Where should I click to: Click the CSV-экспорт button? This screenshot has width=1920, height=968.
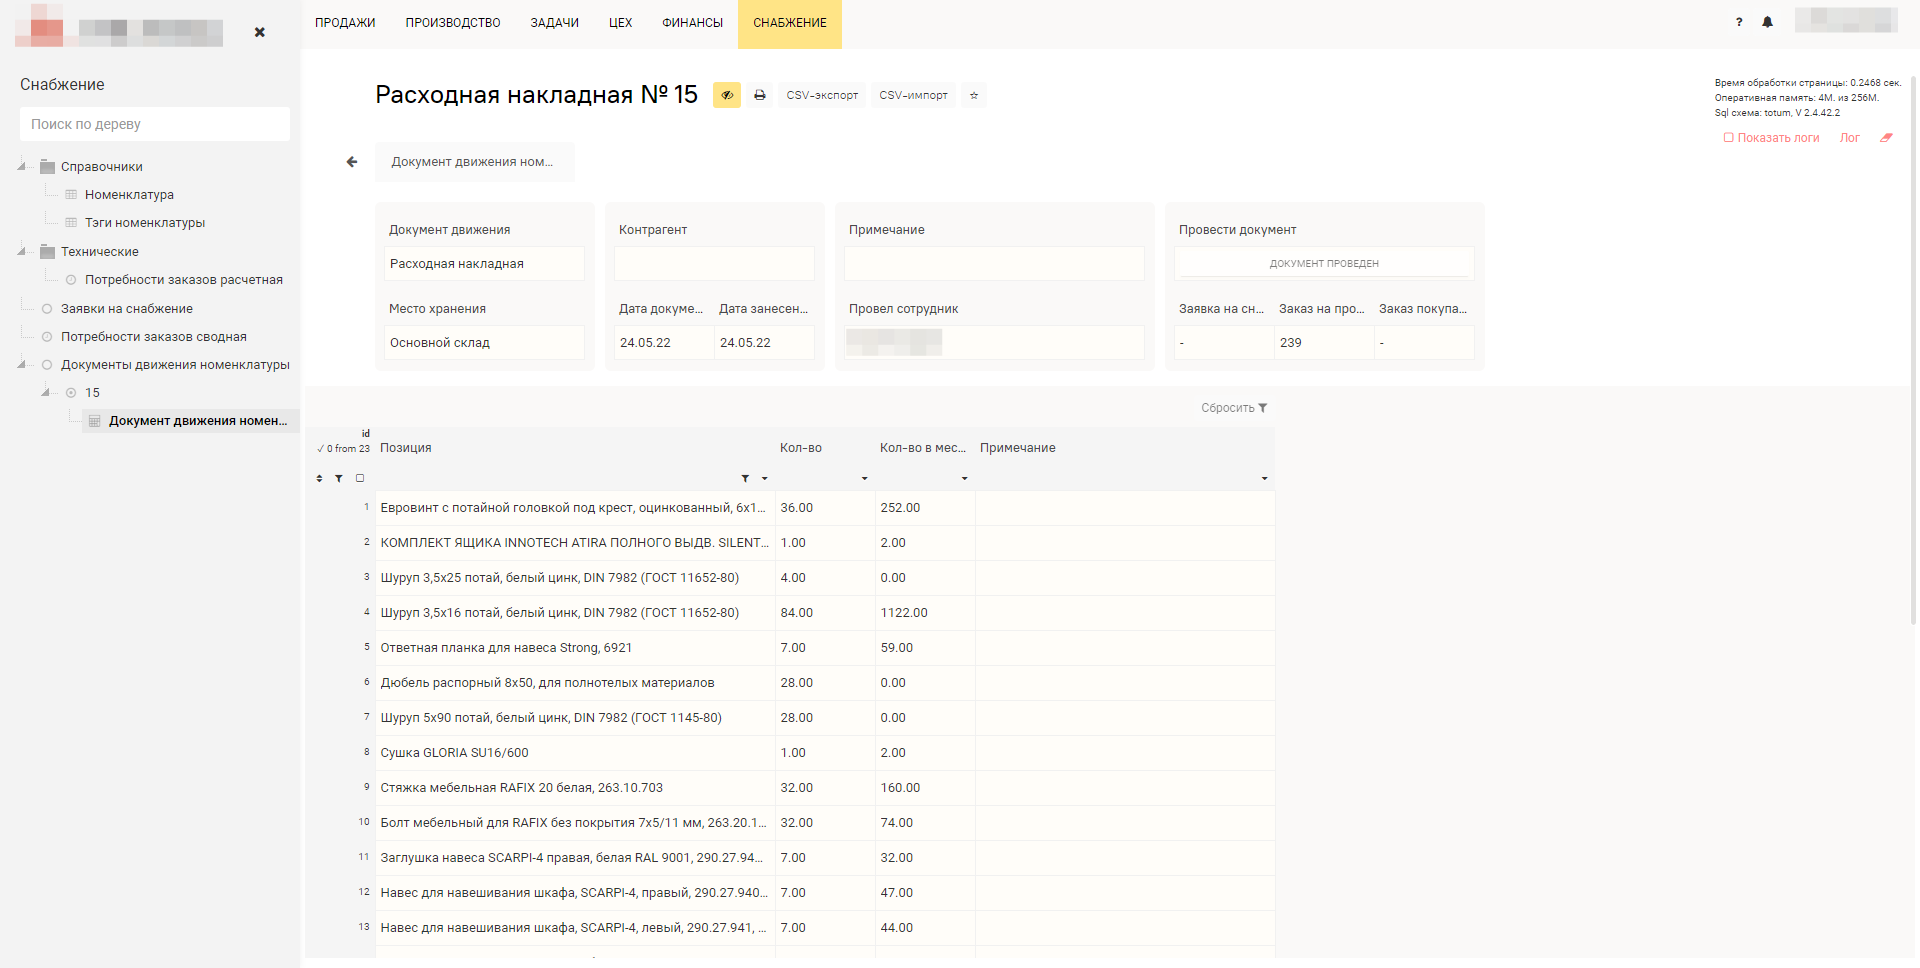point(822,95)
